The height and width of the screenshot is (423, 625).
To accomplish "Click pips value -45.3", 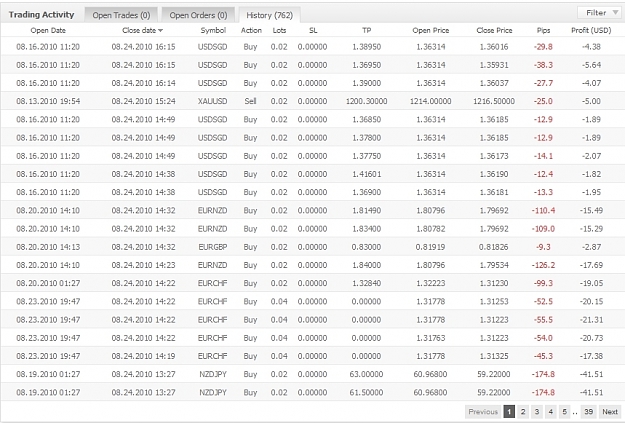I will pyautogui.click(x=543, y=356).
